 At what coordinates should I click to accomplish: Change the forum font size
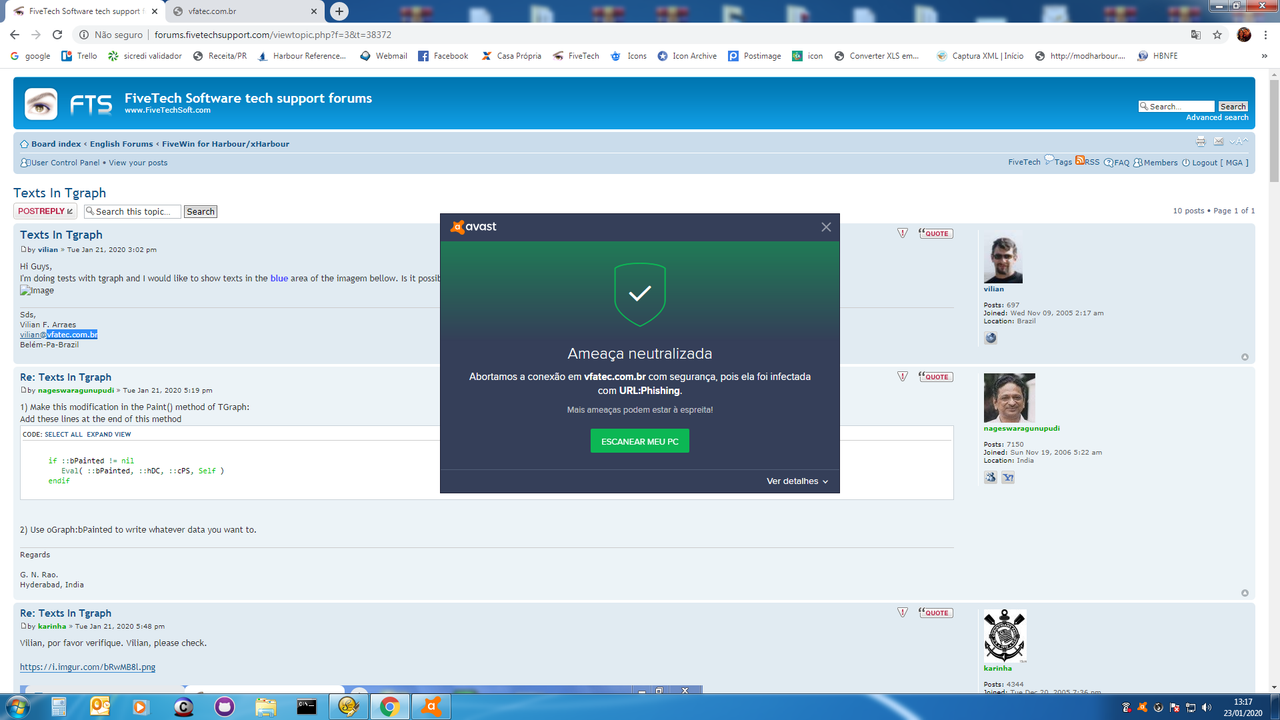[x=1239, y=142]
